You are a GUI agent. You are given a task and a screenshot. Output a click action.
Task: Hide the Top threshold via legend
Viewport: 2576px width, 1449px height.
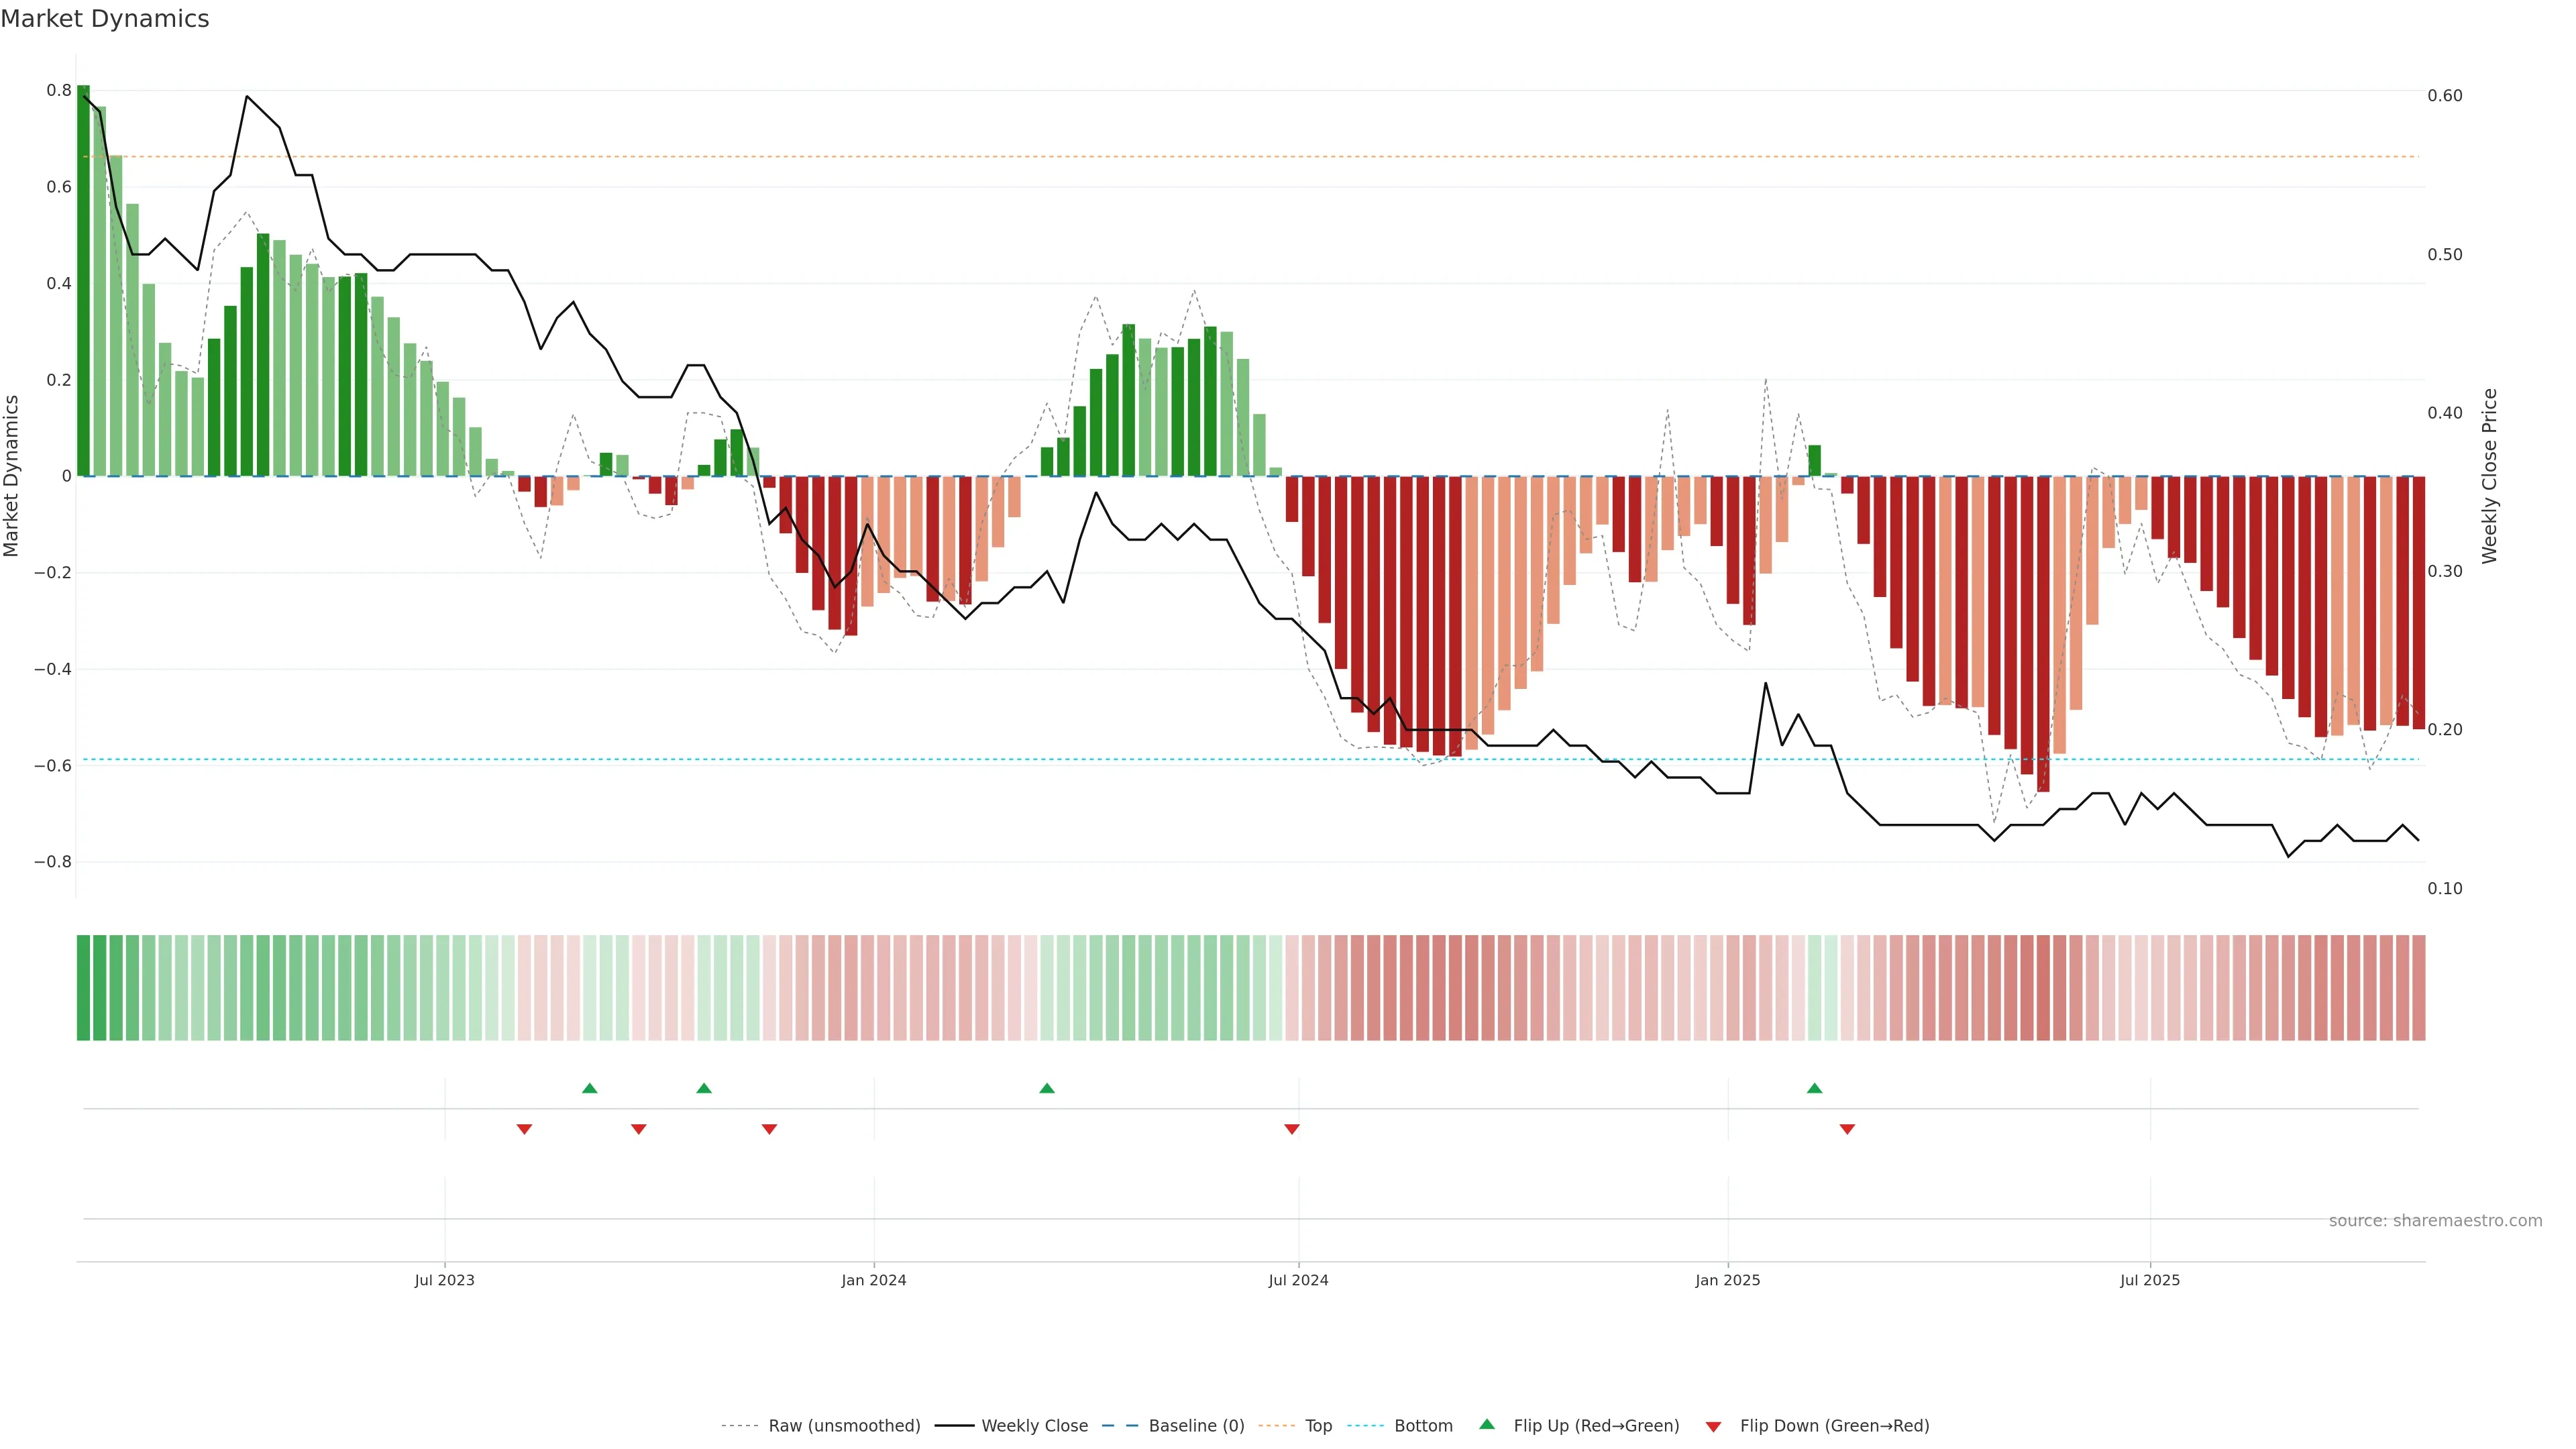(1318, 1426)
